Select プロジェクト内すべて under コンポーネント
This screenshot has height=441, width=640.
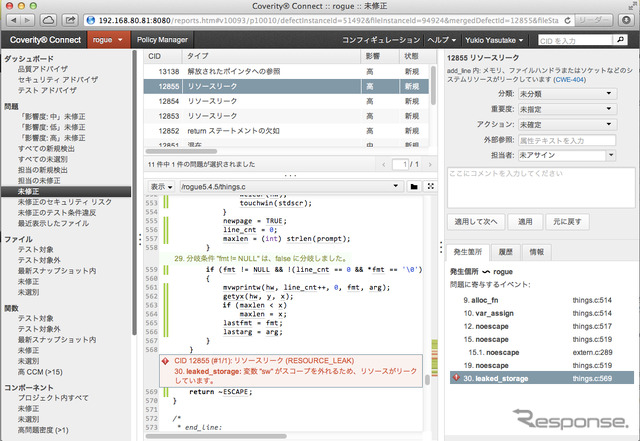coord(53,398)
